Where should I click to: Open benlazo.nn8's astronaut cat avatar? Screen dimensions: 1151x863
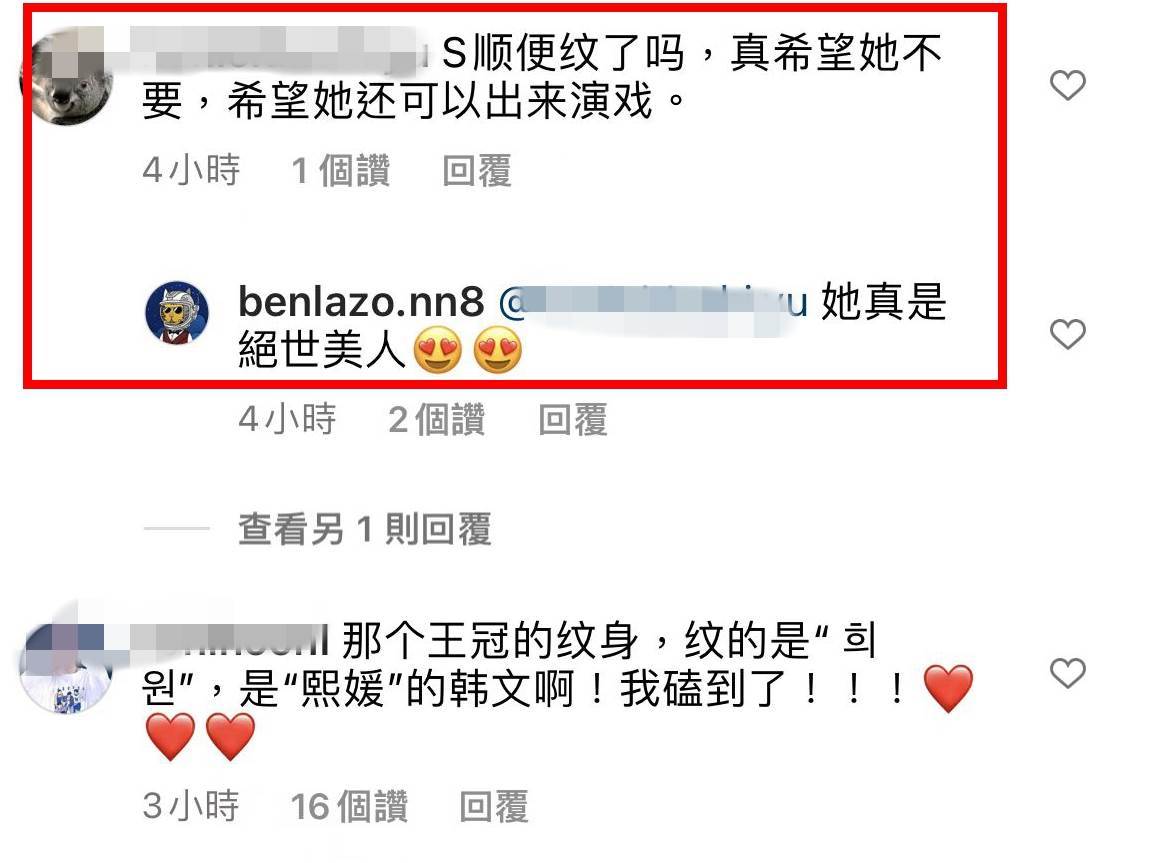(177, 313)
